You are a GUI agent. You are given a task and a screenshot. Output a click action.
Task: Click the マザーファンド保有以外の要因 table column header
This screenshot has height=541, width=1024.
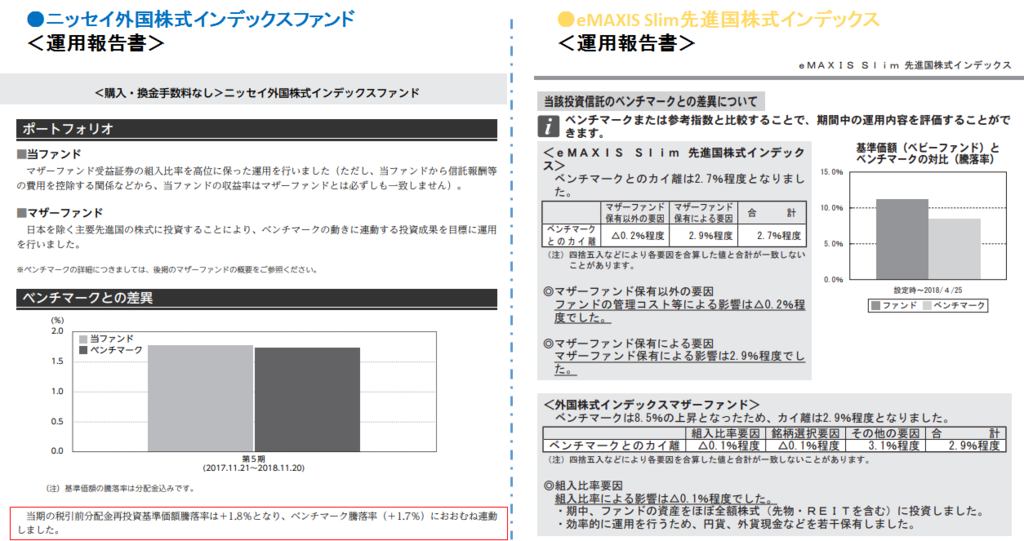(x=635, y=213)
